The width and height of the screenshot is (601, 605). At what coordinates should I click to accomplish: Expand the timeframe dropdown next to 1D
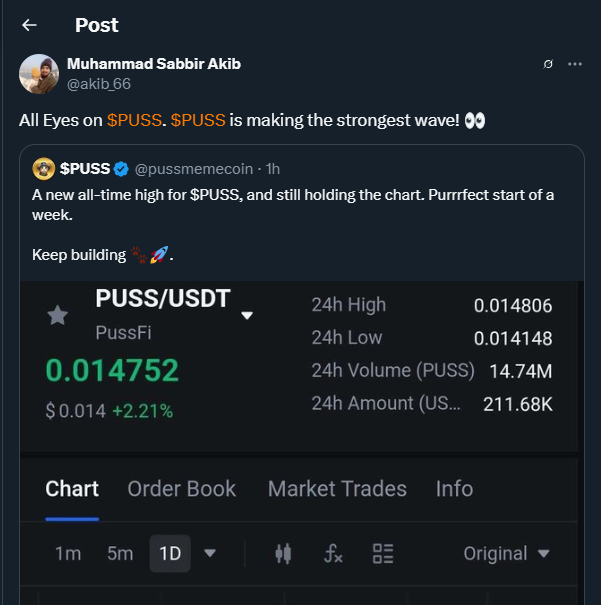(x=210, y=553)
